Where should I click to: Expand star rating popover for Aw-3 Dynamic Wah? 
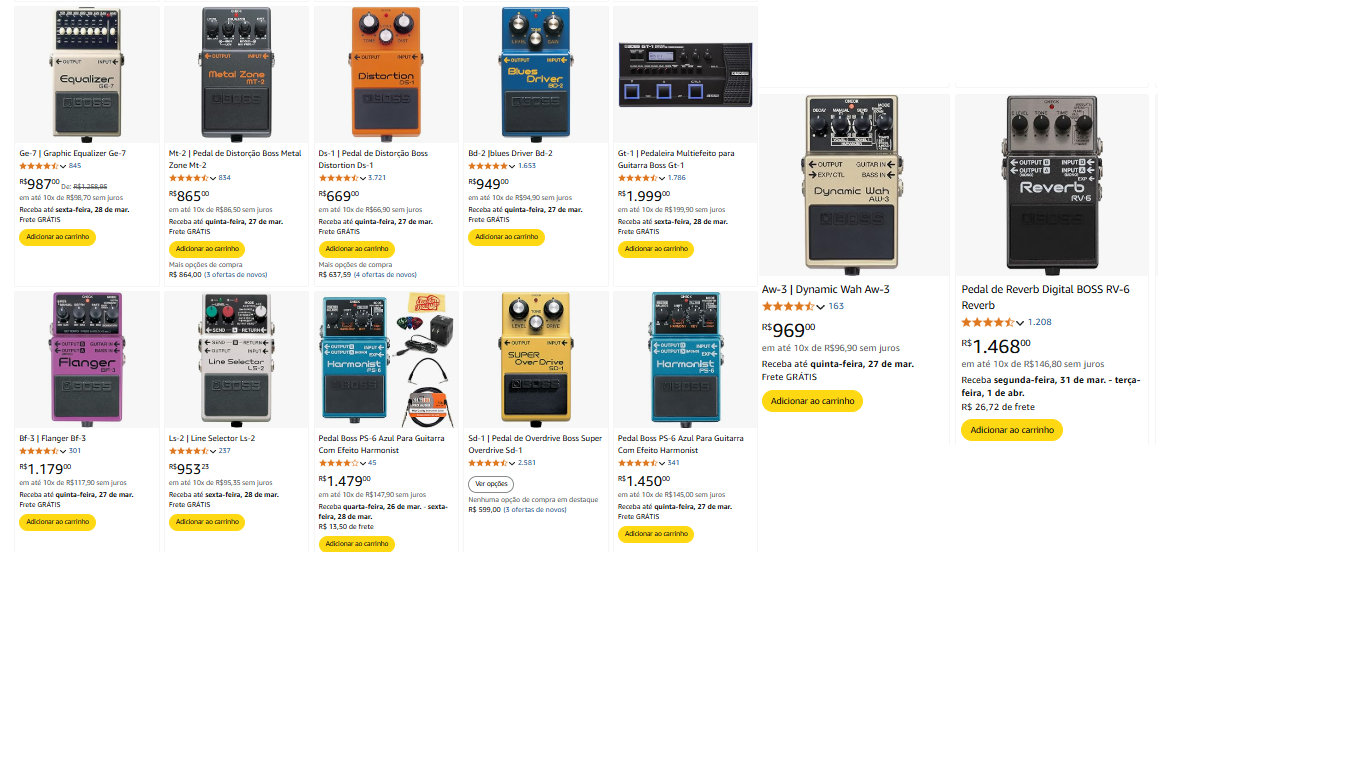(x=793, y=306)
